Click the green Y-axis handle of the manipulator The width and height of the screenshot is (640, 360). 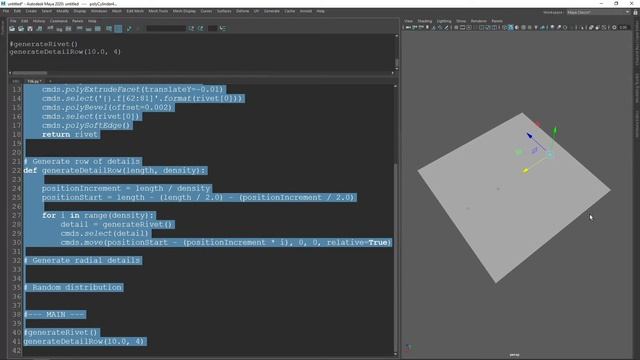pyautogui.click(x=555, y=131)
